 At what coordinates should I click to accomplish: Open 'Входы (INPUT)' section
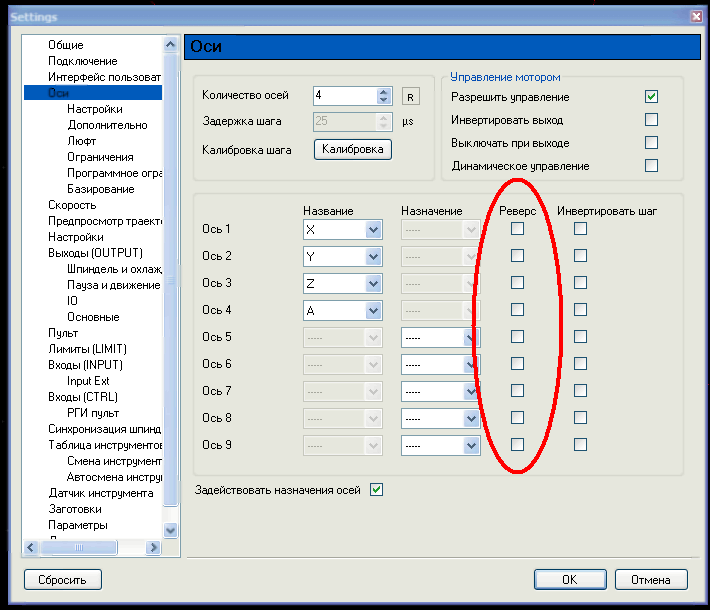86,365
